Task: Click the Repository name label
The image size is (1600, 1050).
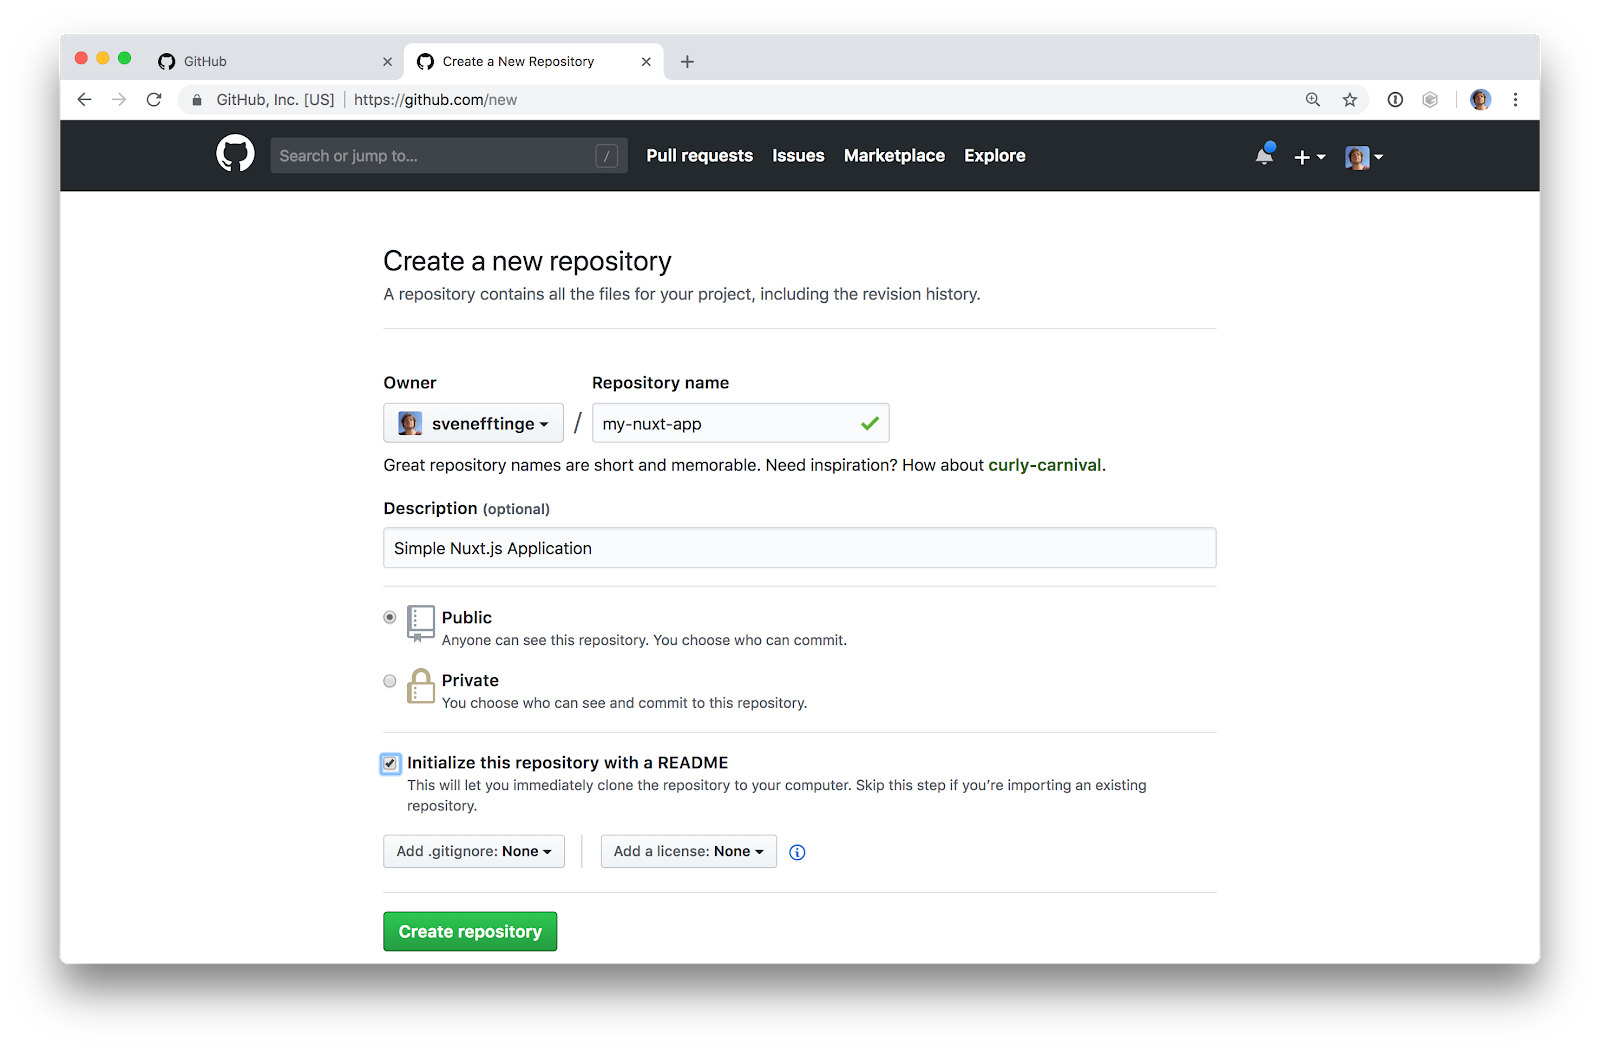Action: (x=661, y=383)
